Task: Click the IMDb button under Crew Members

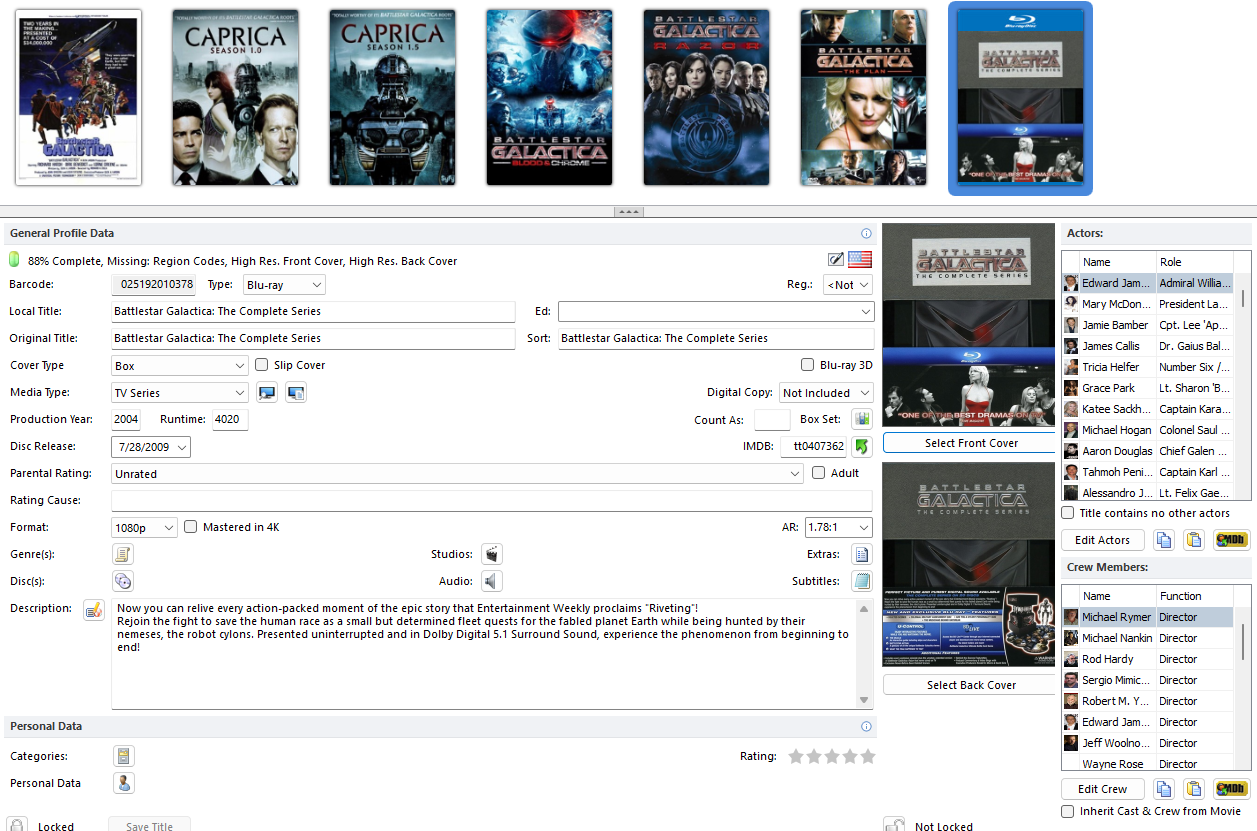Action: click(1232, 789)
